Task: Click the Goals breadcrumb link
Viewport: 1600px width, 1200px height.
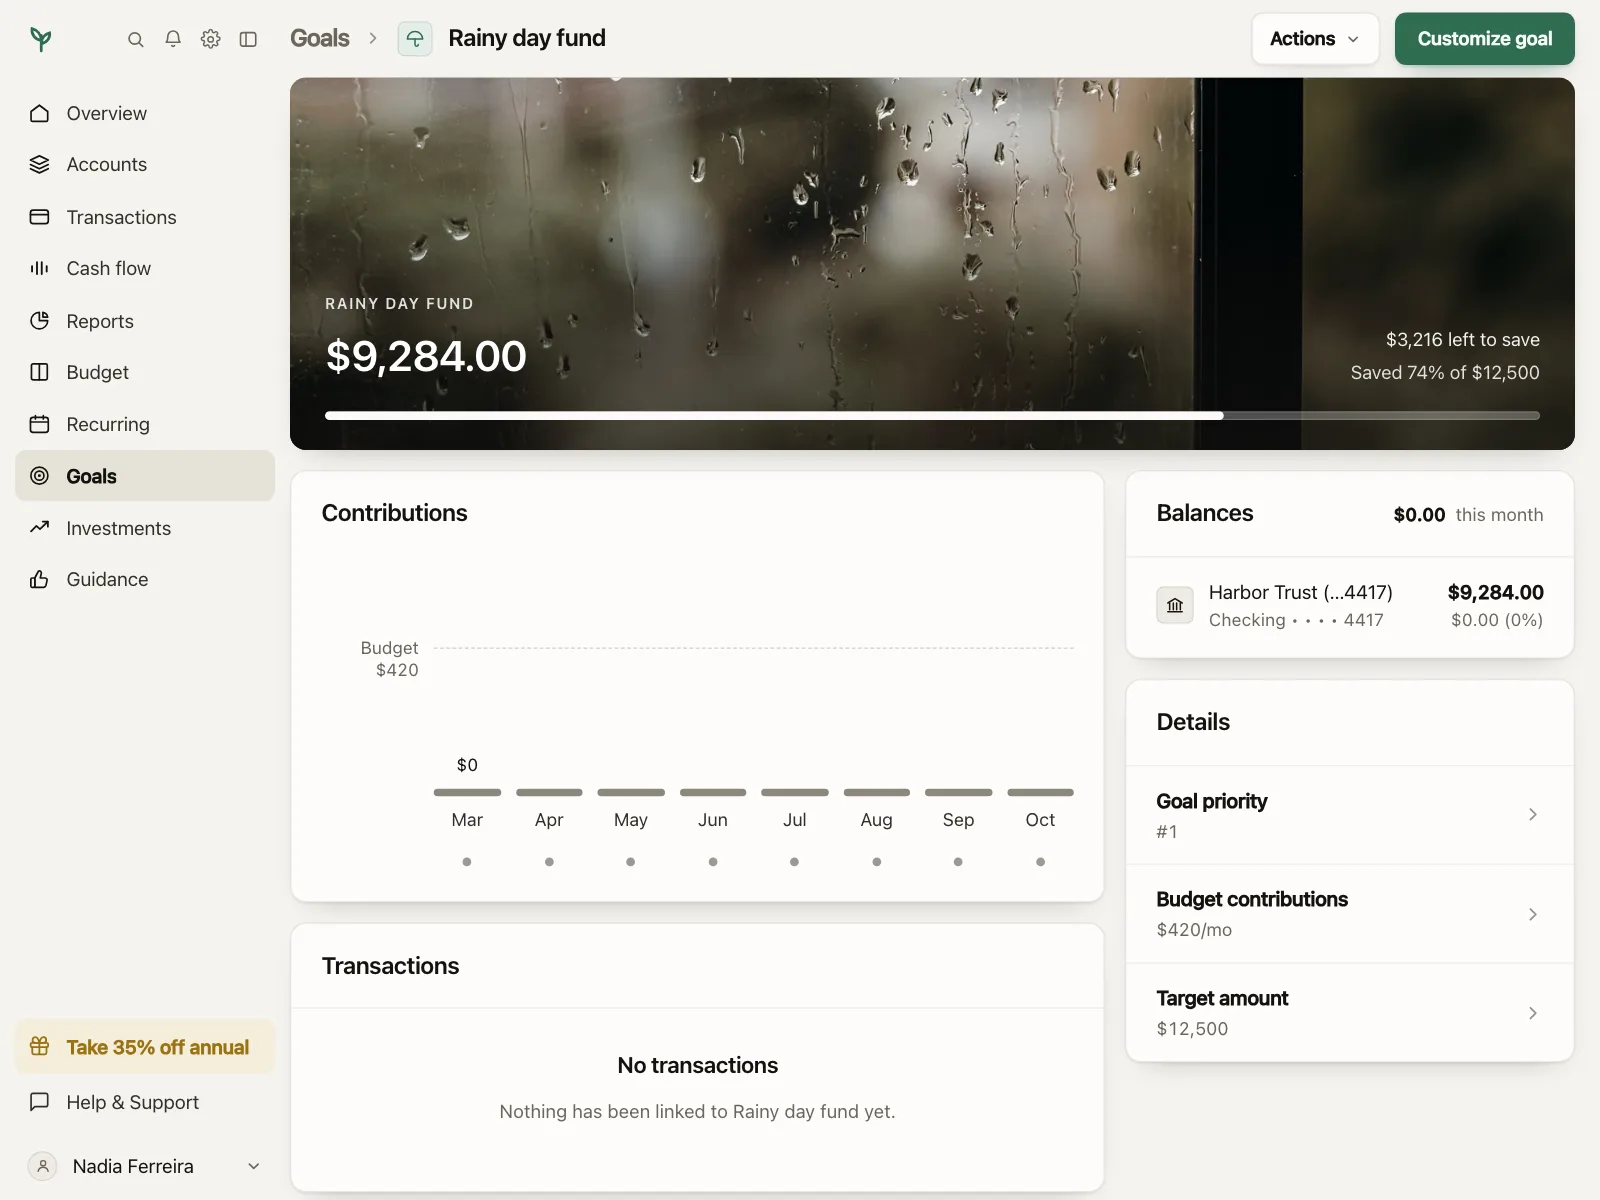Action: point(320,38)
